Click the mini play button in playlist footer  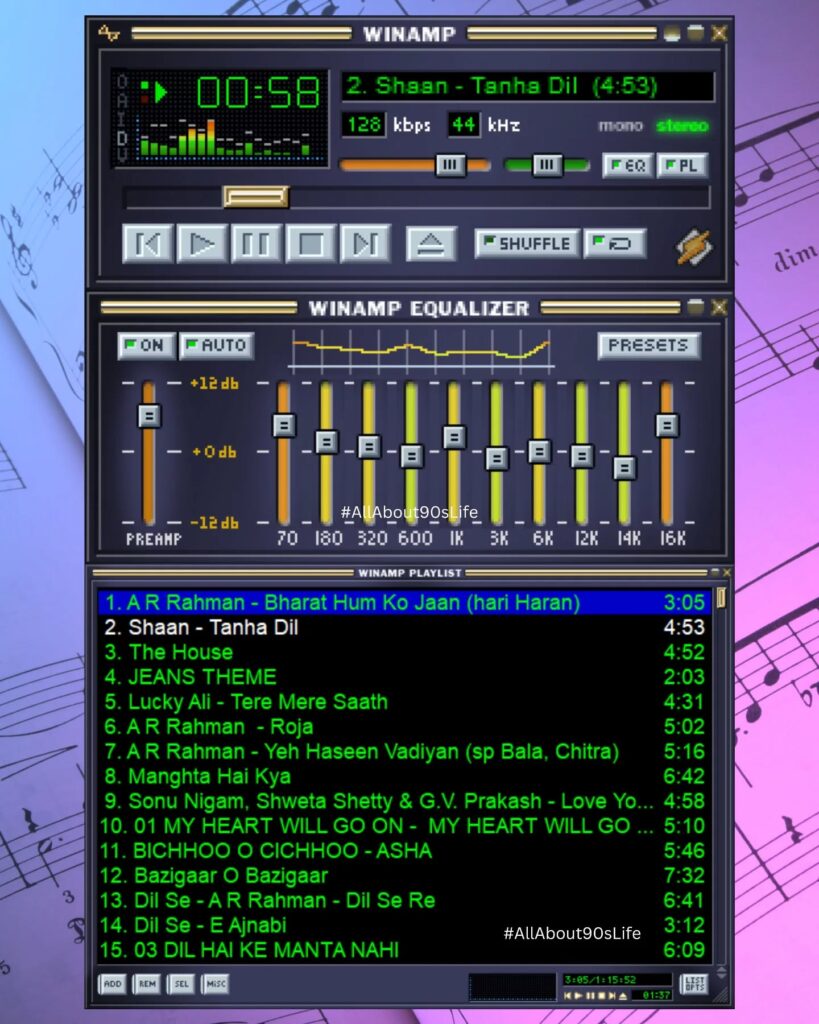point(579,996)
